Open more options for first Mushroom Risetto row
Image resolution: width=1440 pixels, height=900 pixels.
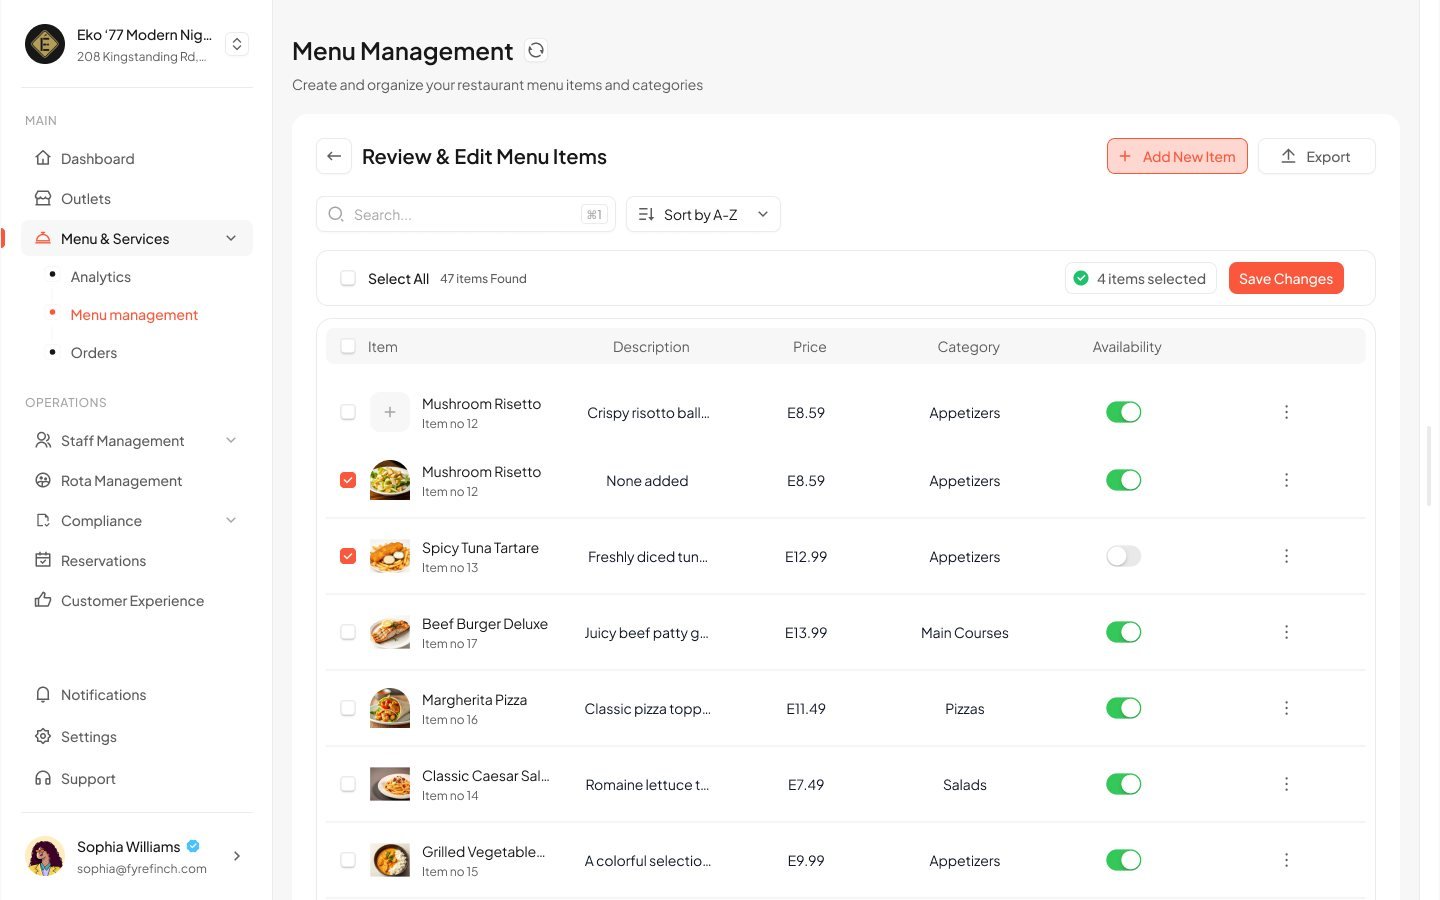point(1286,412)
